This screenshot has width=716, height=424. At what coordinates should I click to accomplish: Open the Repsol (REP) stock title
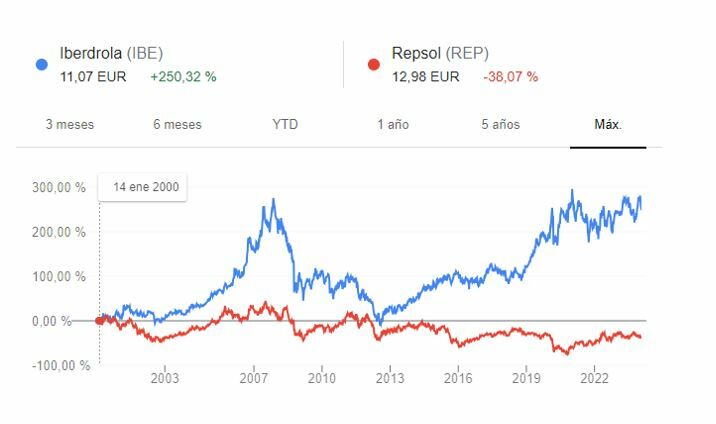point(440,54)
